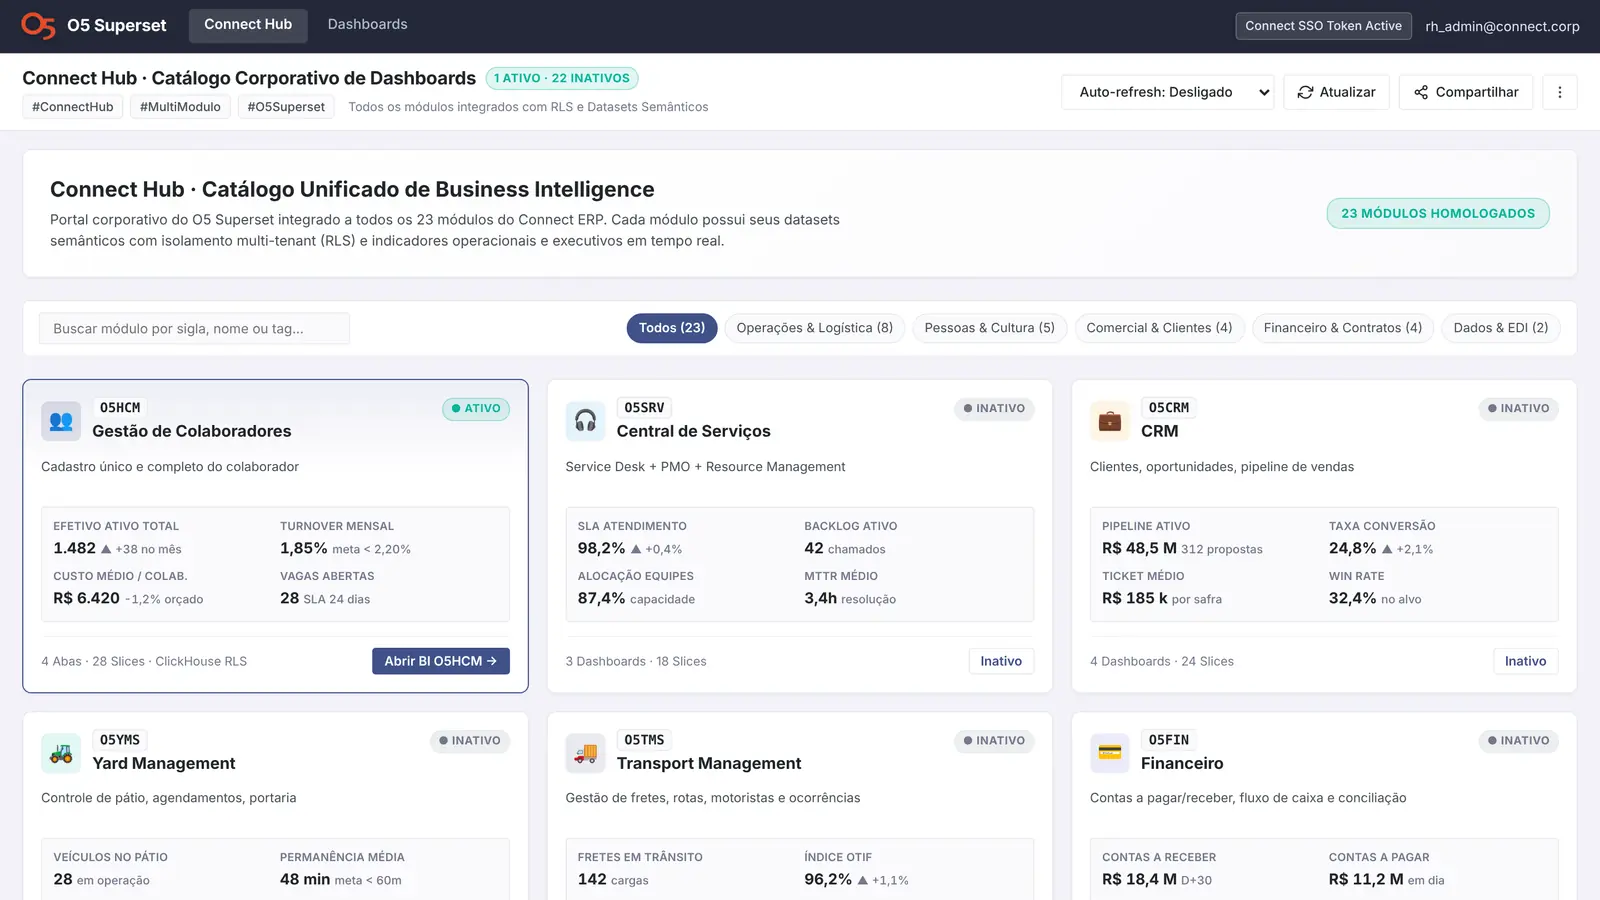Click the Compartilhar button
Image resolution: width=1600 pixels, height=900 pixels.
(x=1466, y=92)
